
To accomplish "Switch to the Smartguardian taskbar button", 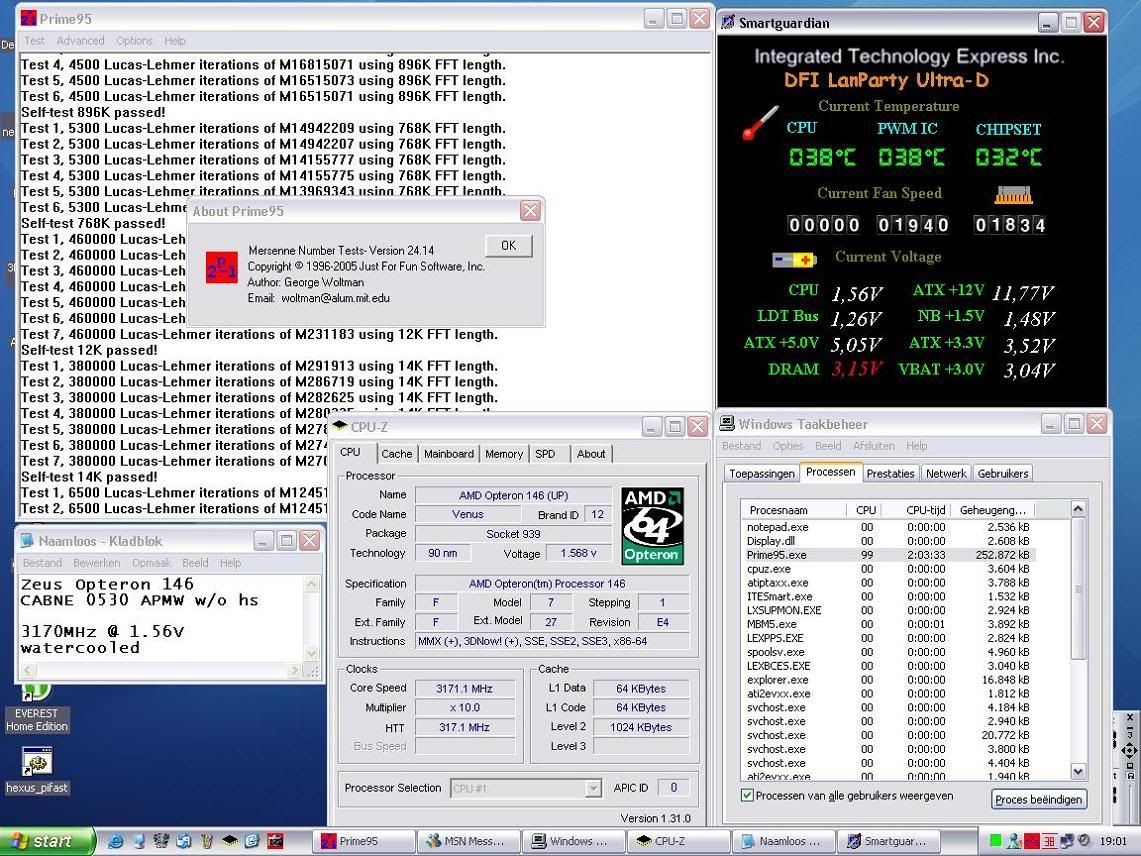I will [888, 841].
